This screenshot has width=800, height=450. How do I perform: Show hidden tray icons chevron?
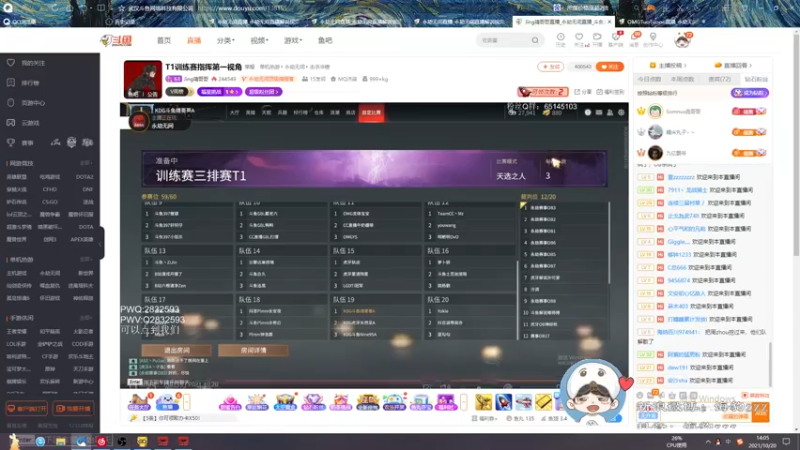tap(708, 441)
